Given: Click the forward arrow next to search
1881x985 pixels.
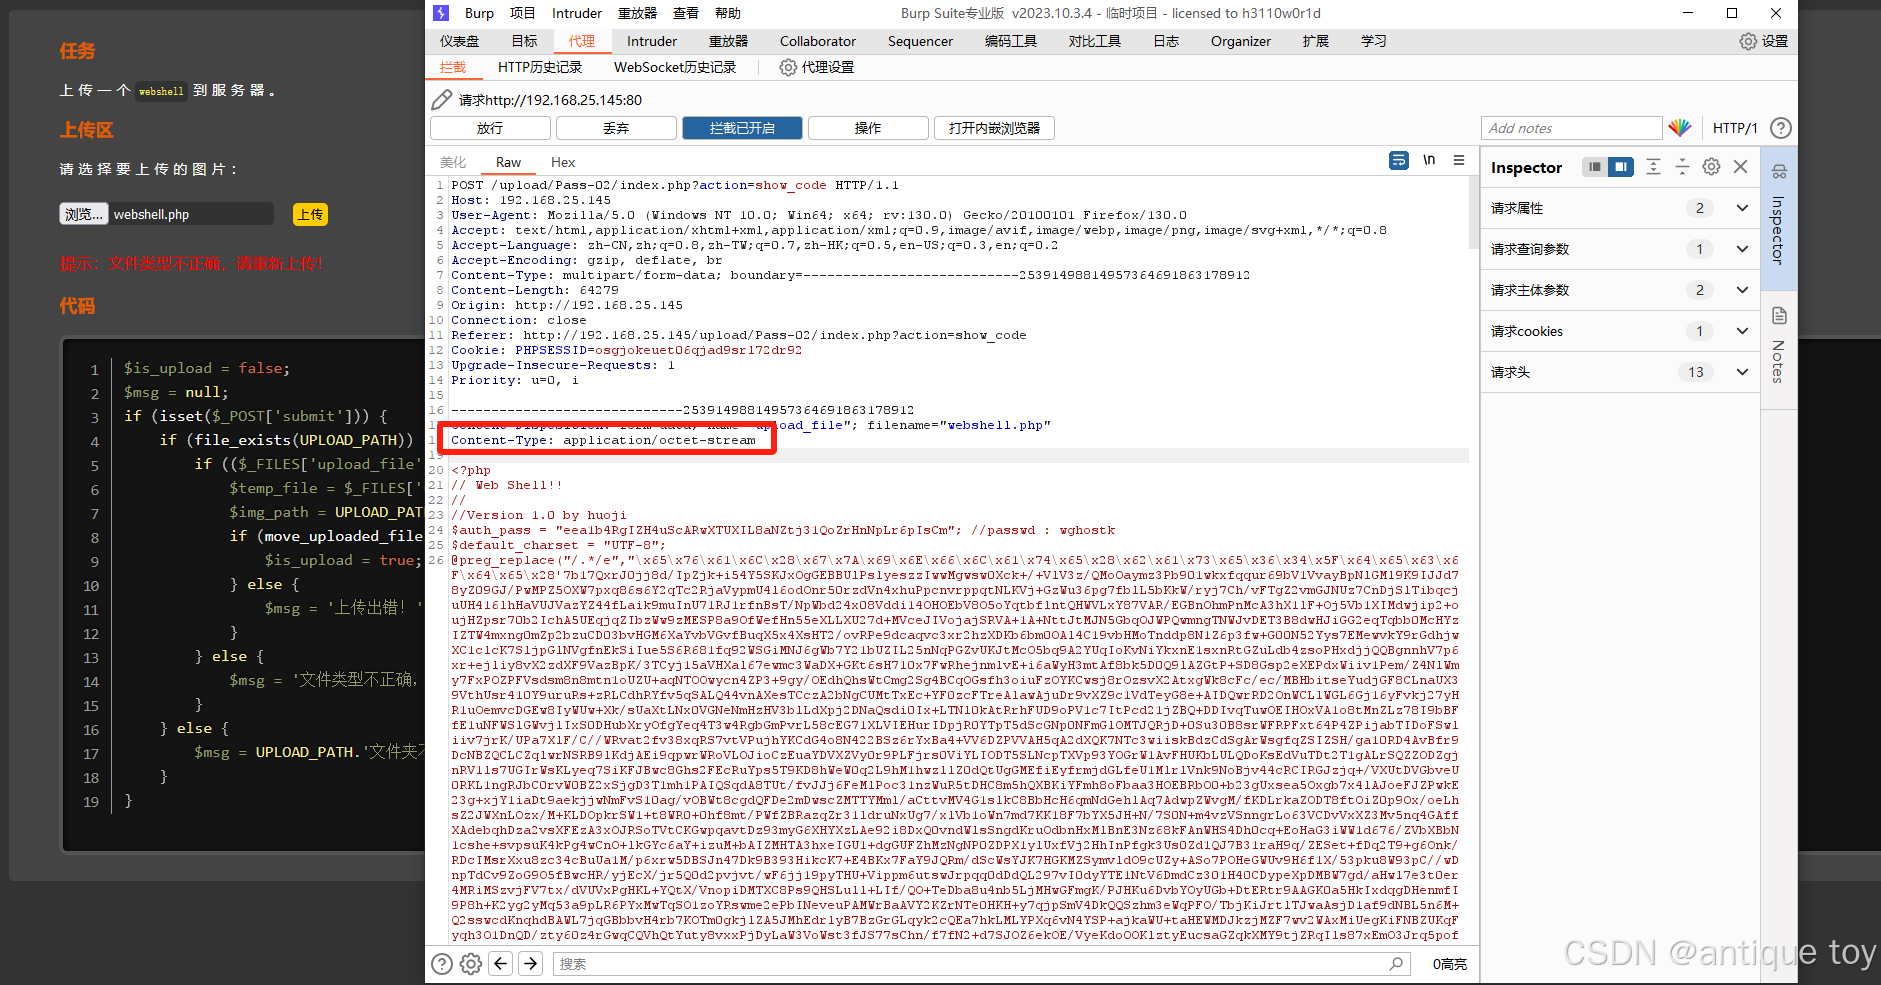Looking at the screenshot, I should 531,964.
